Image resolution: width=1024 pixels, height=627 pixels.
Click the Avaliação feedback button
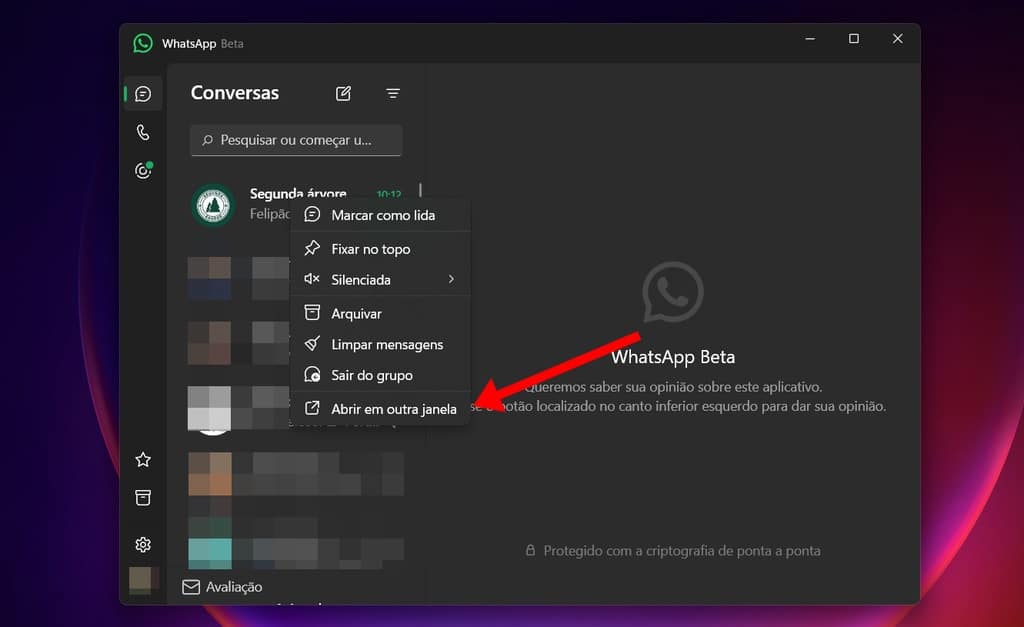click(x=222, y=587)
